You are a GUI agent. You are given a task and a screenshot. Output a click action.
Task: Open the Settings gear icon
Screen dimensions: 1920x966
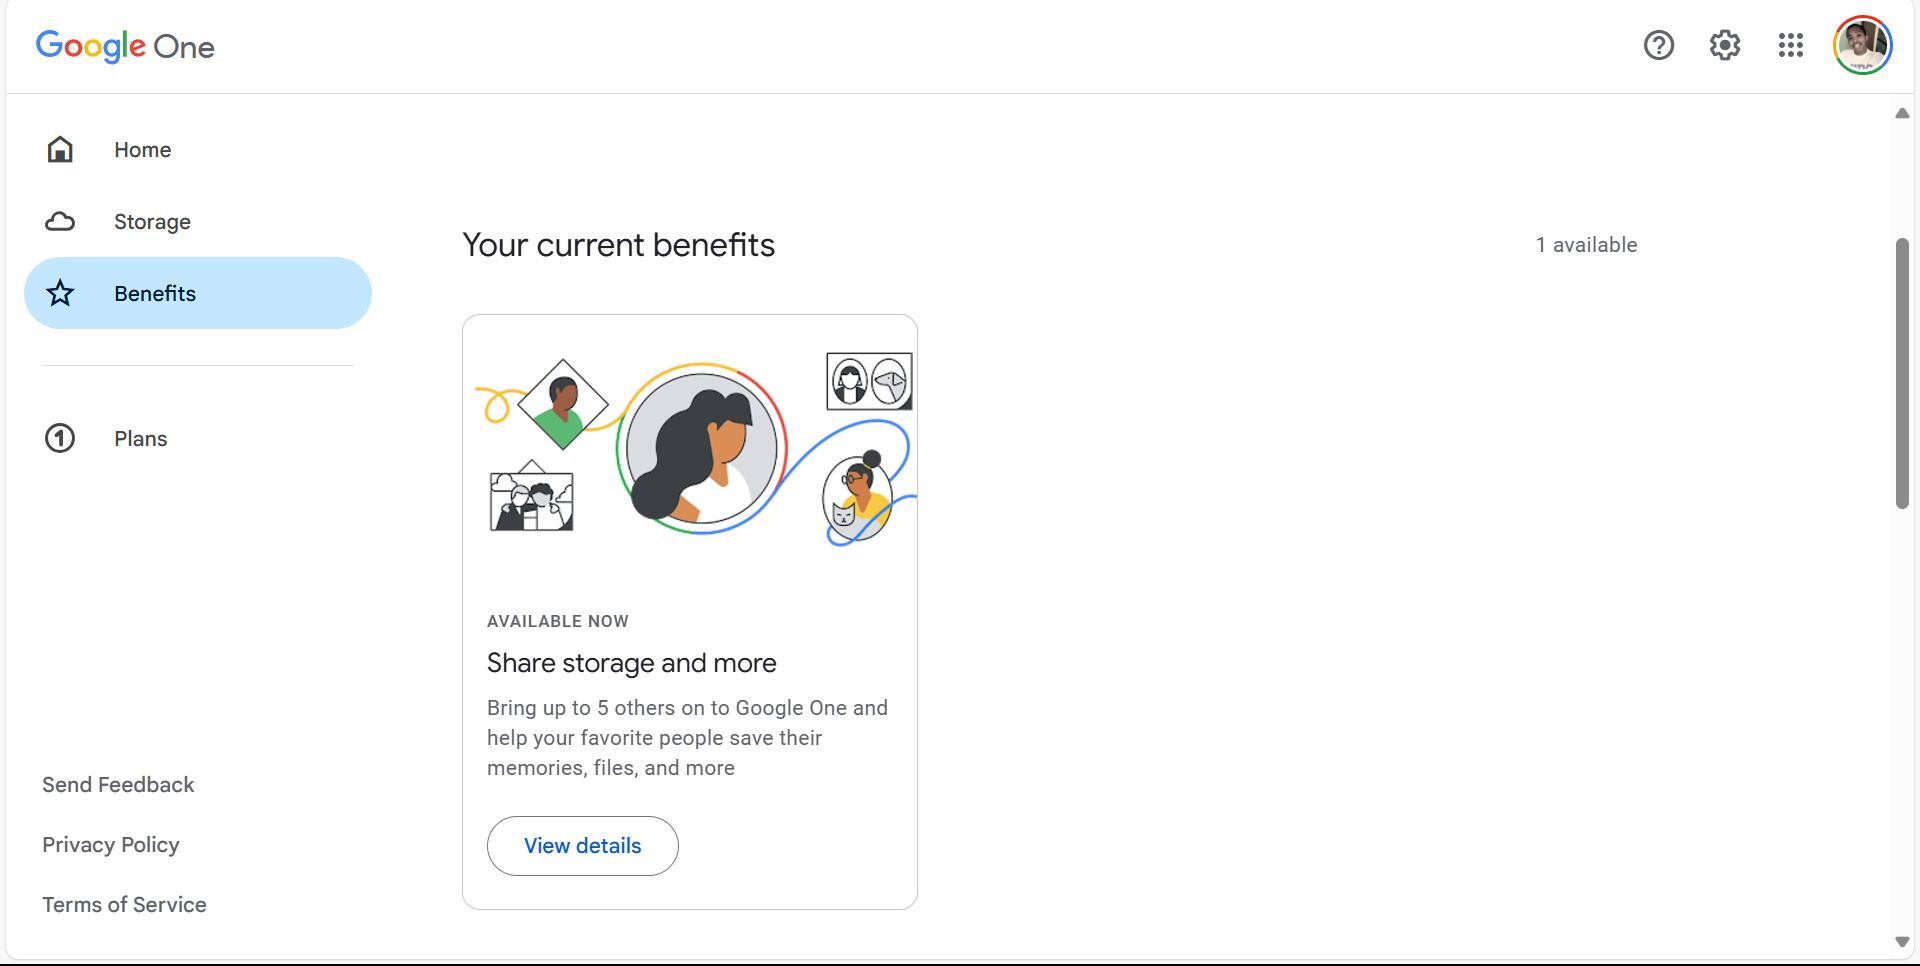pos(1724,45)
